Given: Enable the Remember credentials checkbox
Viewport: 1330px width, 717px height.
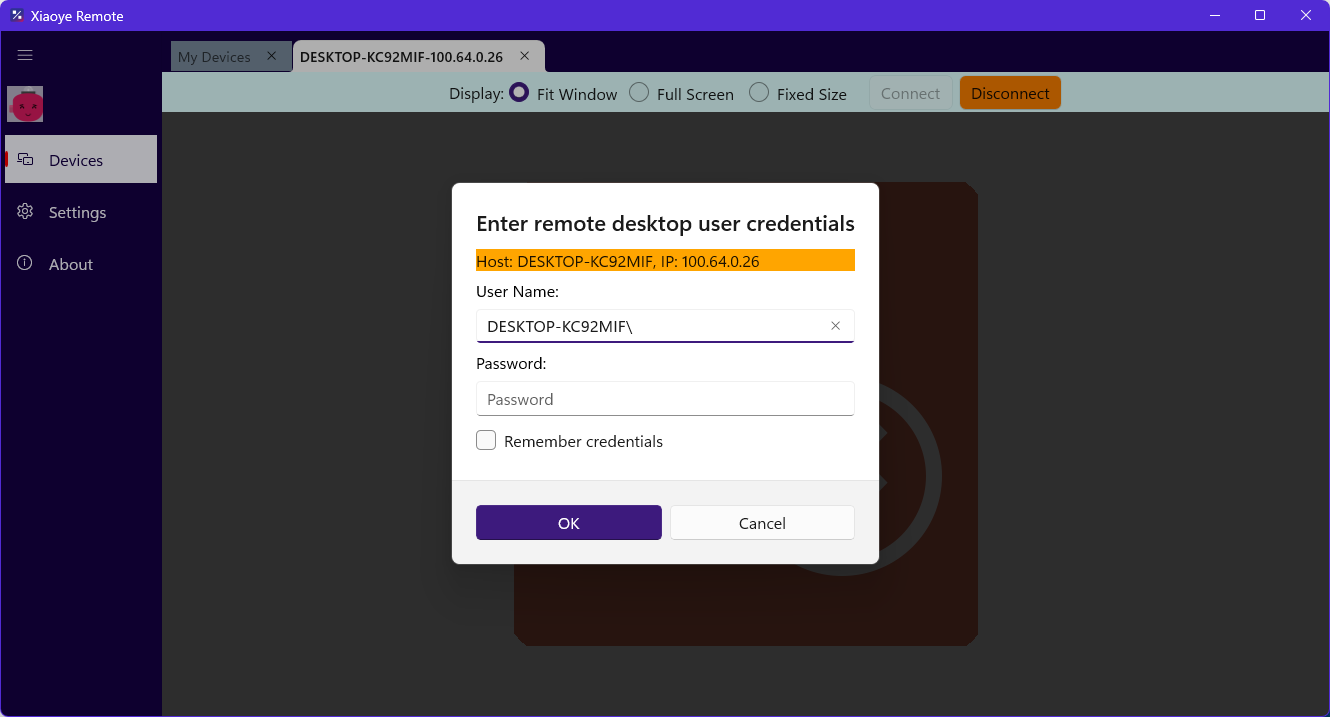Looking at the screenshot, I should [x=486, y=440].
